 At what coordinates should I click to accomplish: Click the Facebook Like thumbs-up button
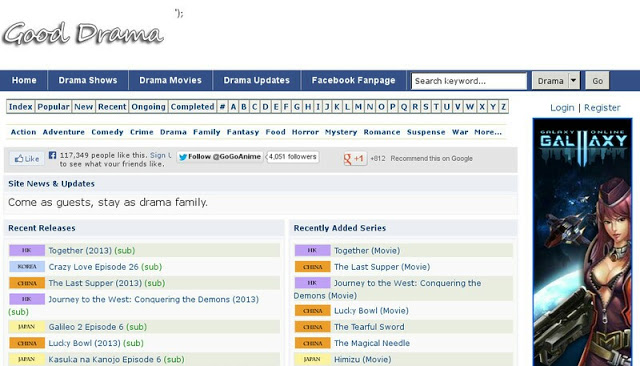[x=27, y=159]
